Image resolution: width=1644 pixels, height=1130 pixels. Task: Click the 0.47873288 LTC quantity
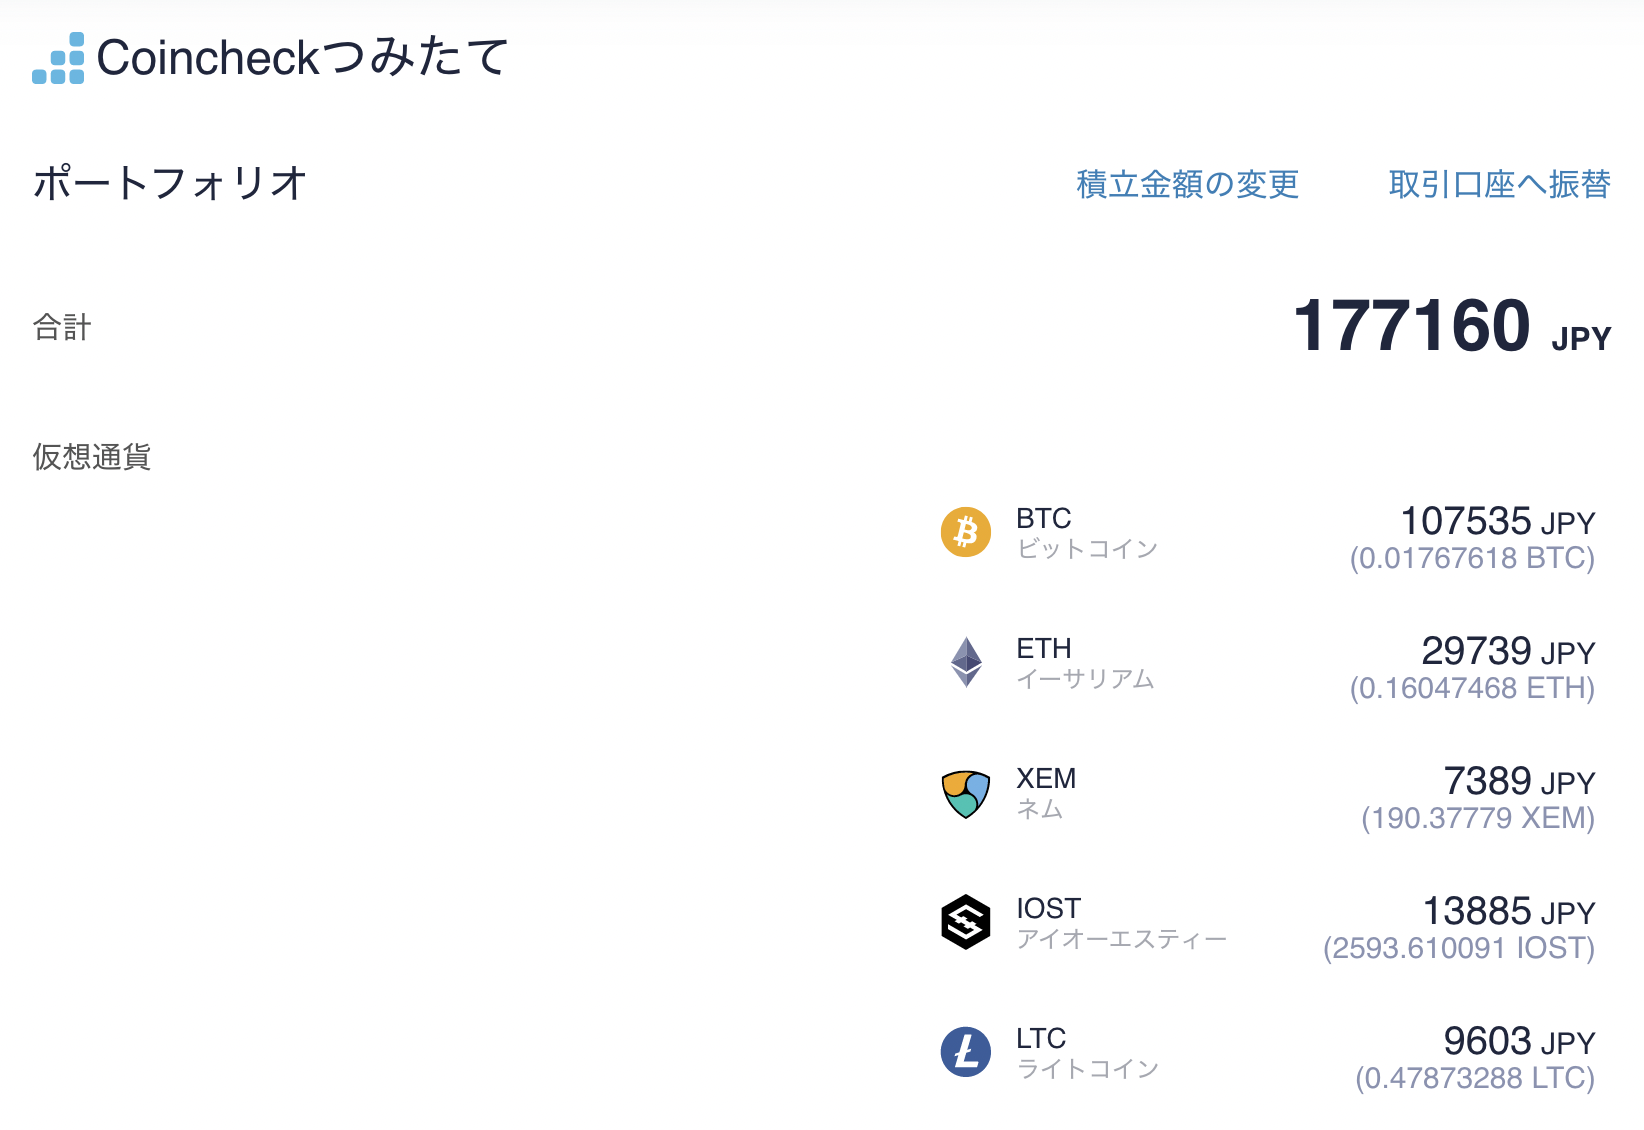point(1475,1078)
